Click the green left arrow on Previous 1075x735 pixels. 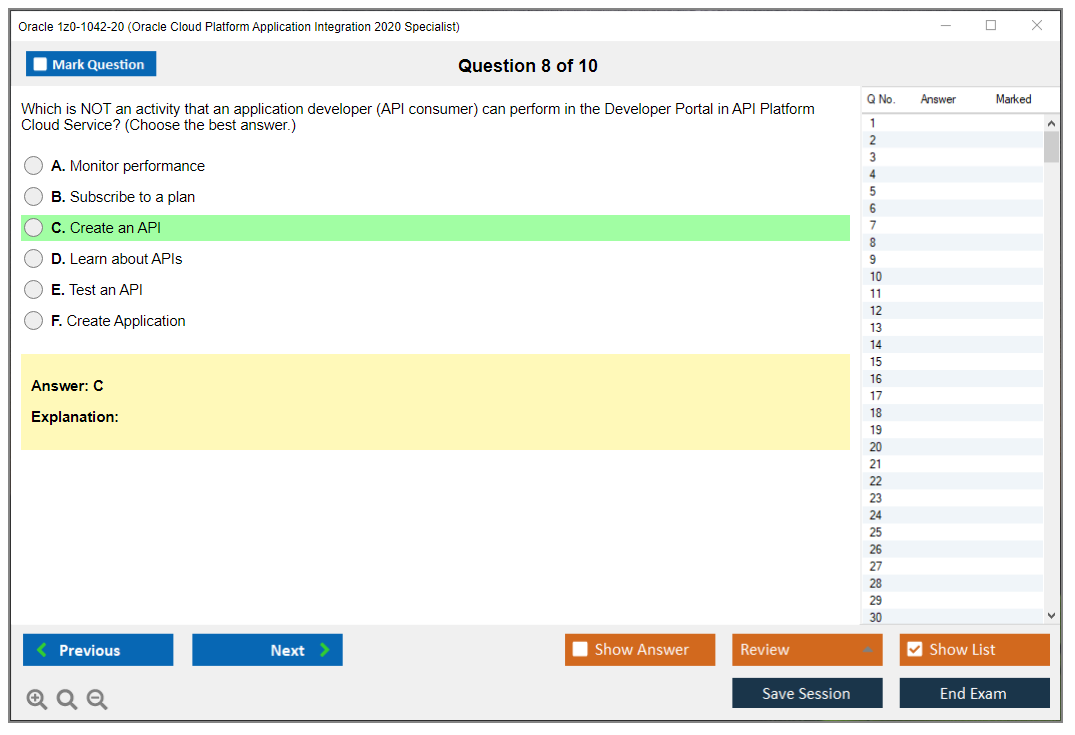(42, 650)
